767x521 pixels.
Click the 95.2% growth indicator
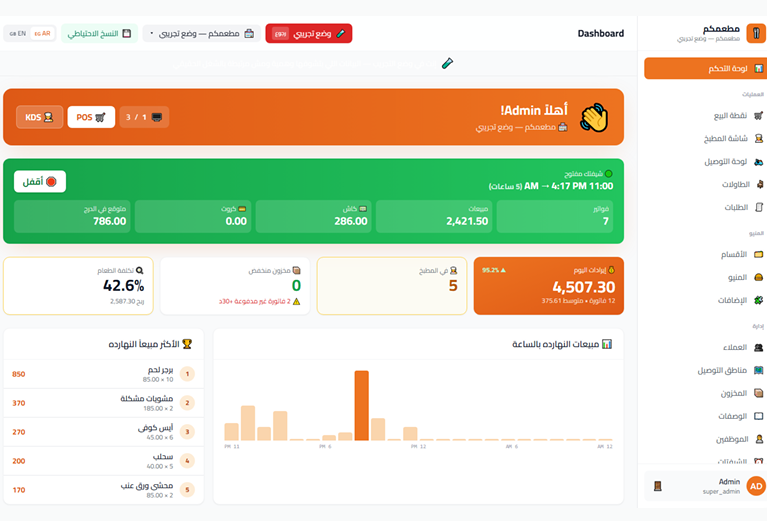[x=494, y=270]
